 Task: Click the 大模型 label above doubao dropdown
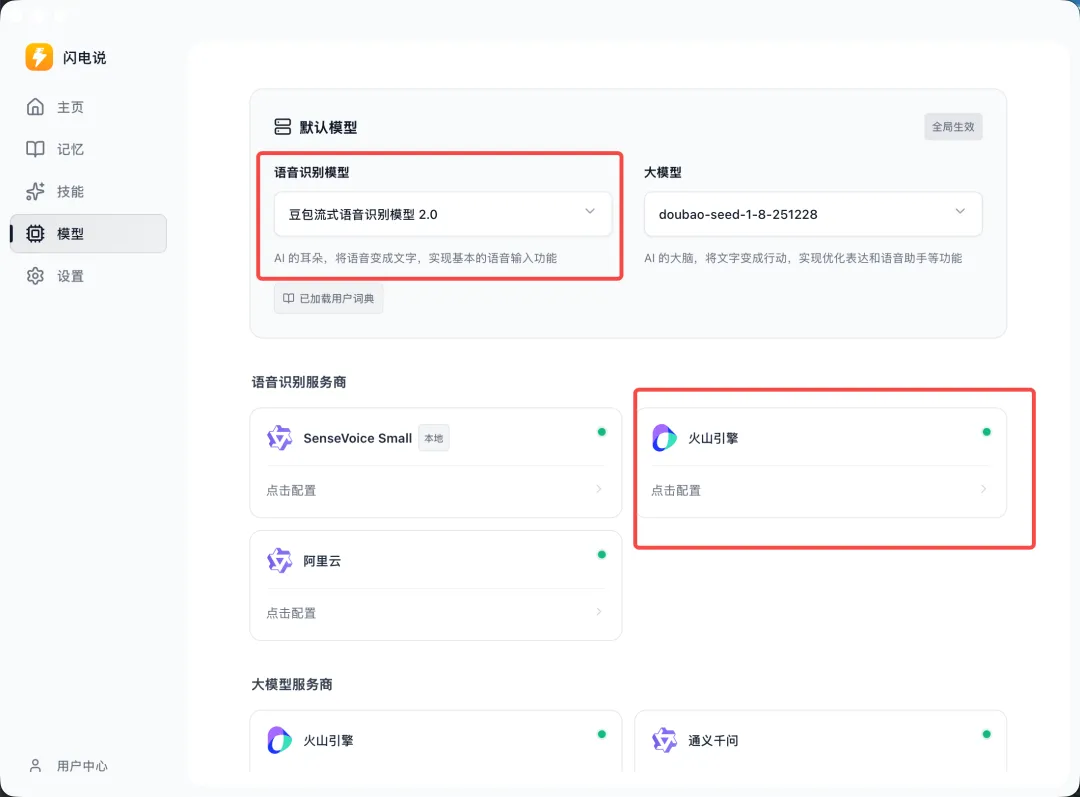coord(663,172)
